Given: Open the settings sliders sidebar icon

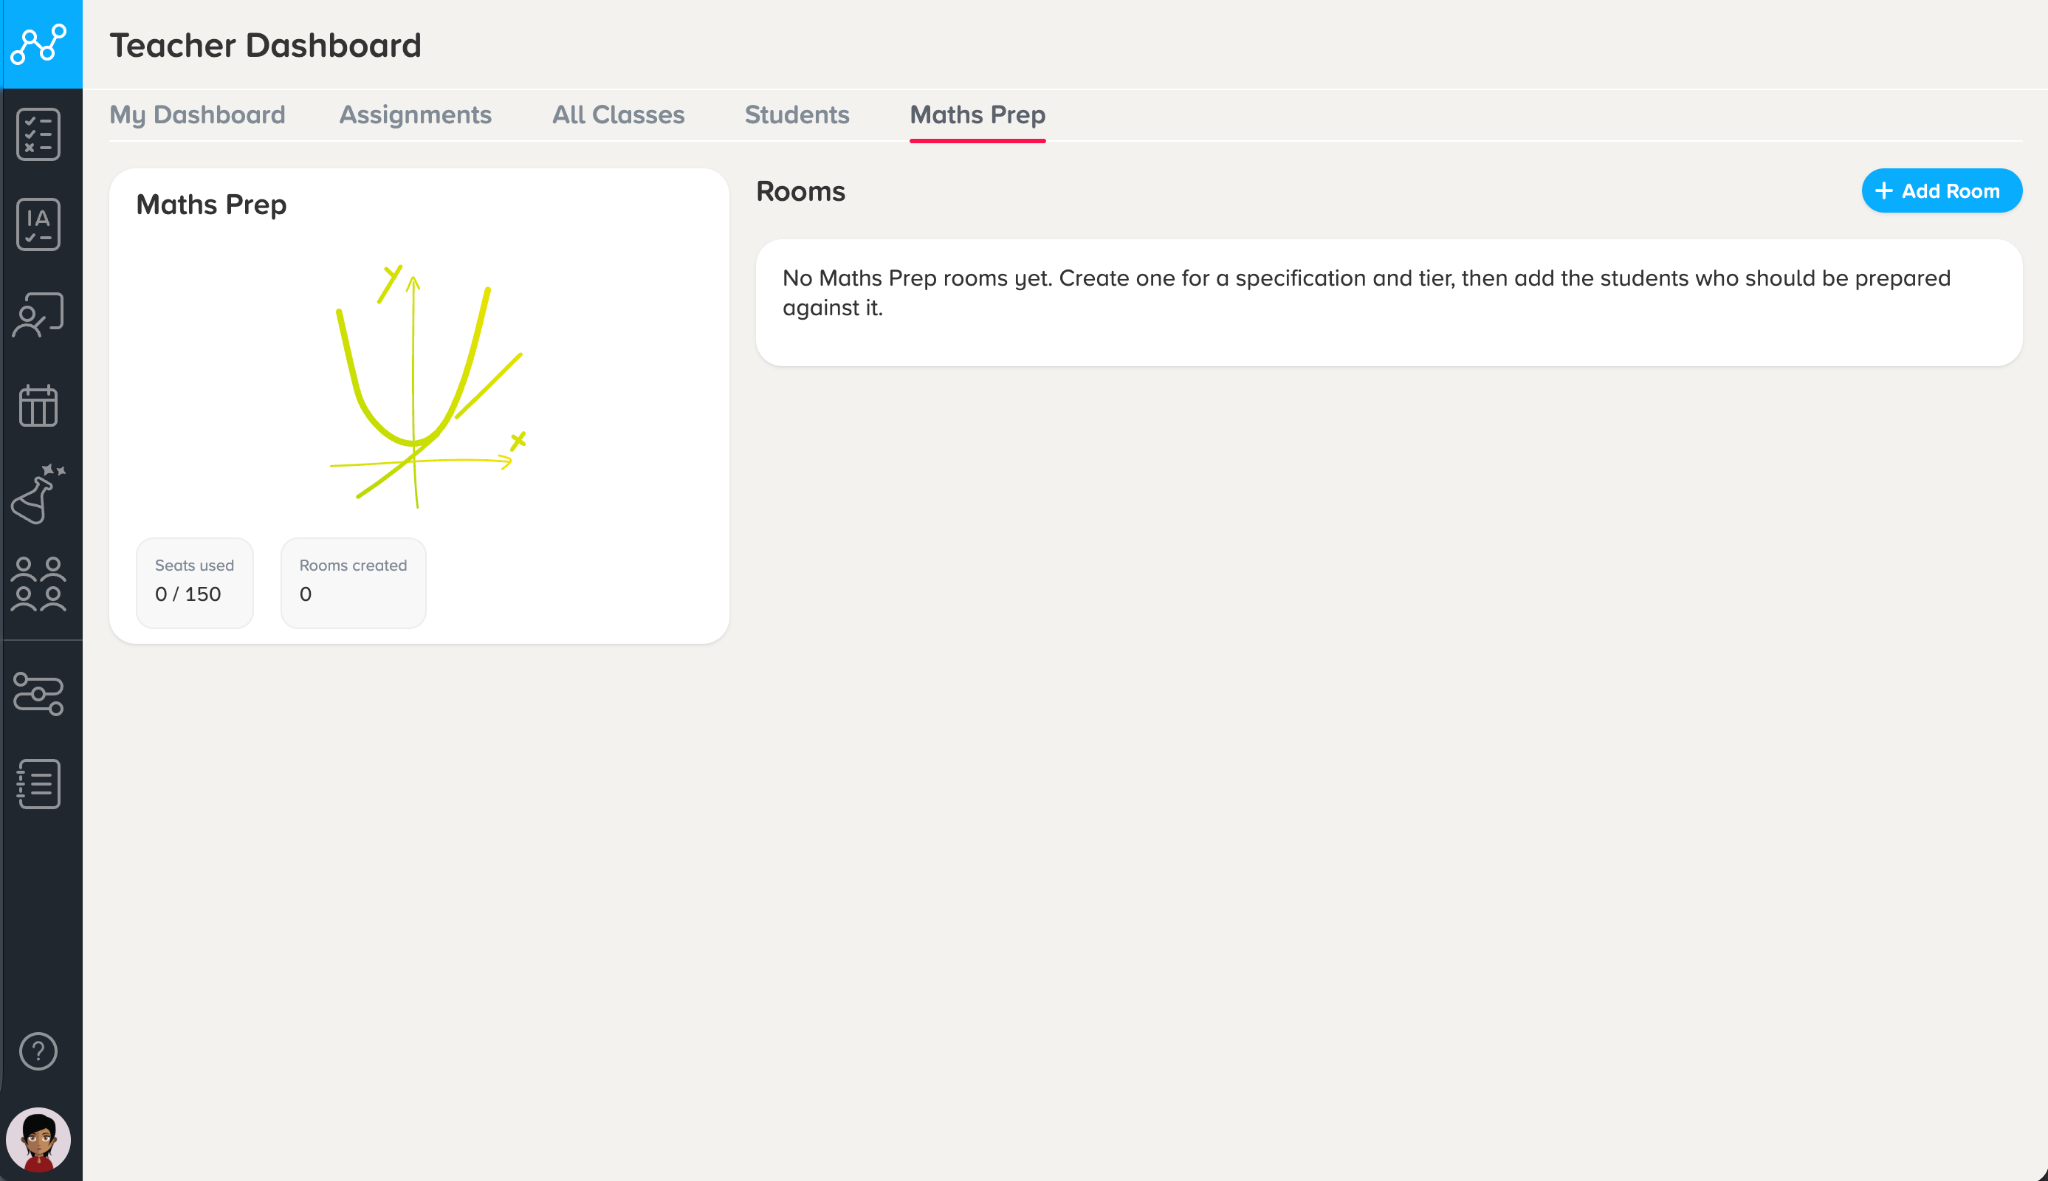Looking at the screenshot, I should (39, 694).
